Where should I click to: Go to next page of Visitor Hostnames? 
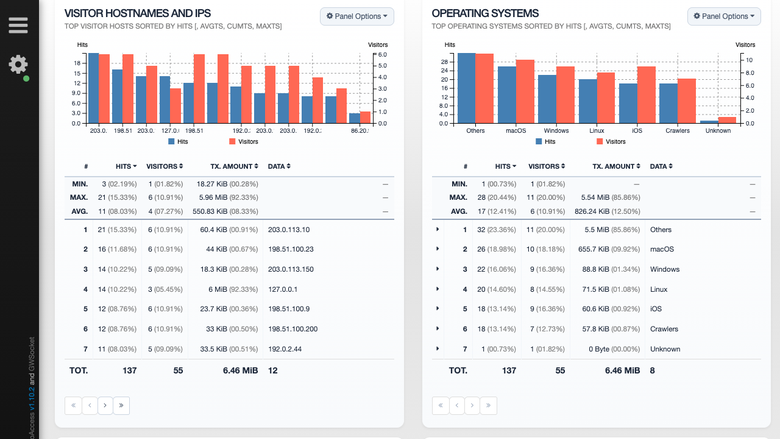105,405
